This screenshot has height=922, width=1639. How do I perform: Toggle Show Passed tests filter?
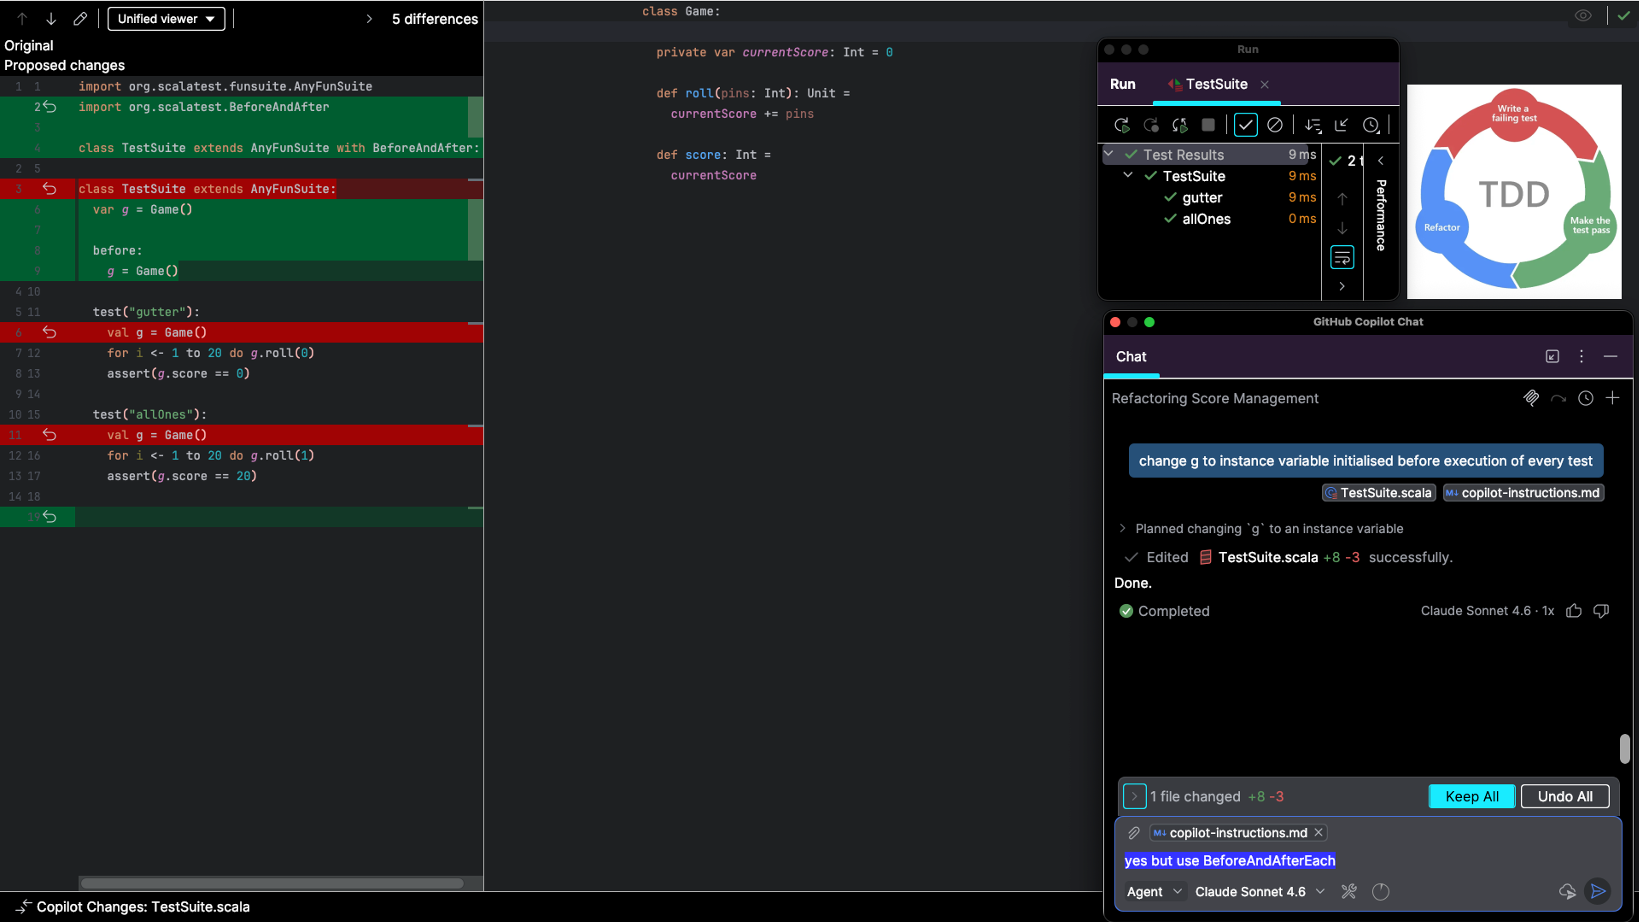1245,125
